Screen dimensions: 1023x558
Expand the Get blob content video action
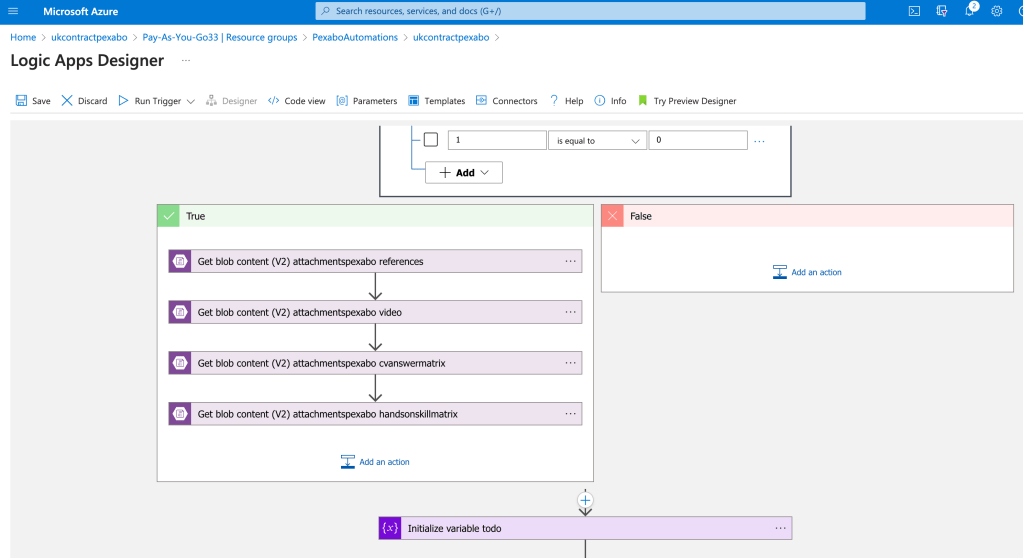click(375, 312)
